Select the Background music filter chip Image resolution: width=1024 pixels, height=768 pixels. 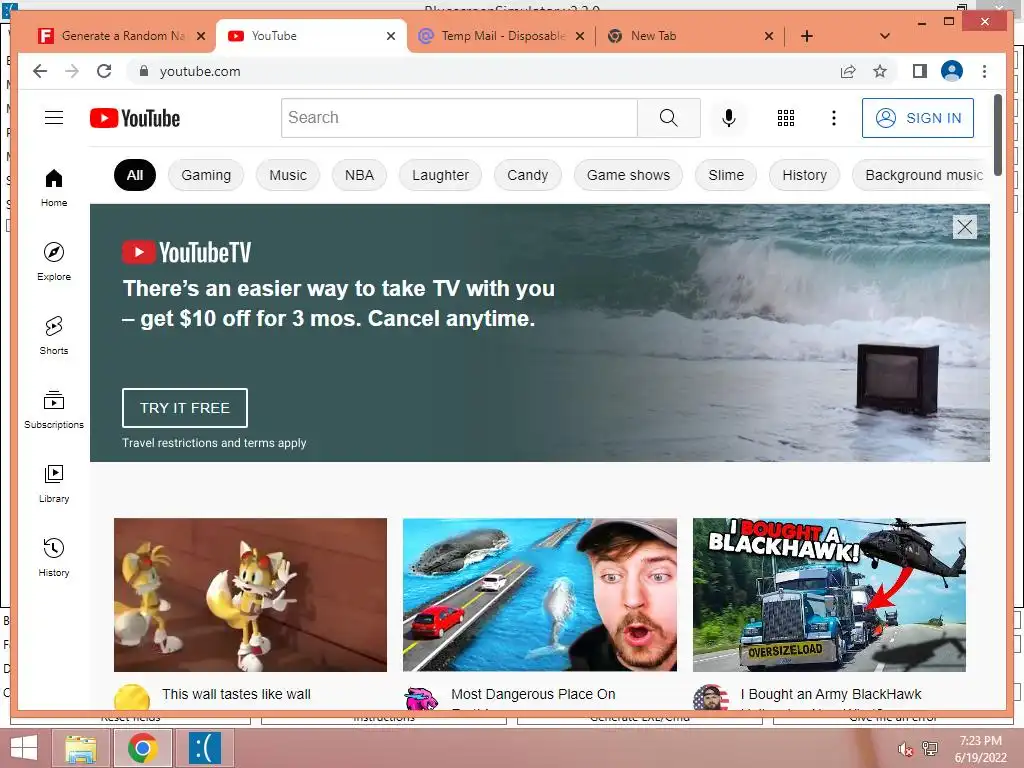[921, 175]
